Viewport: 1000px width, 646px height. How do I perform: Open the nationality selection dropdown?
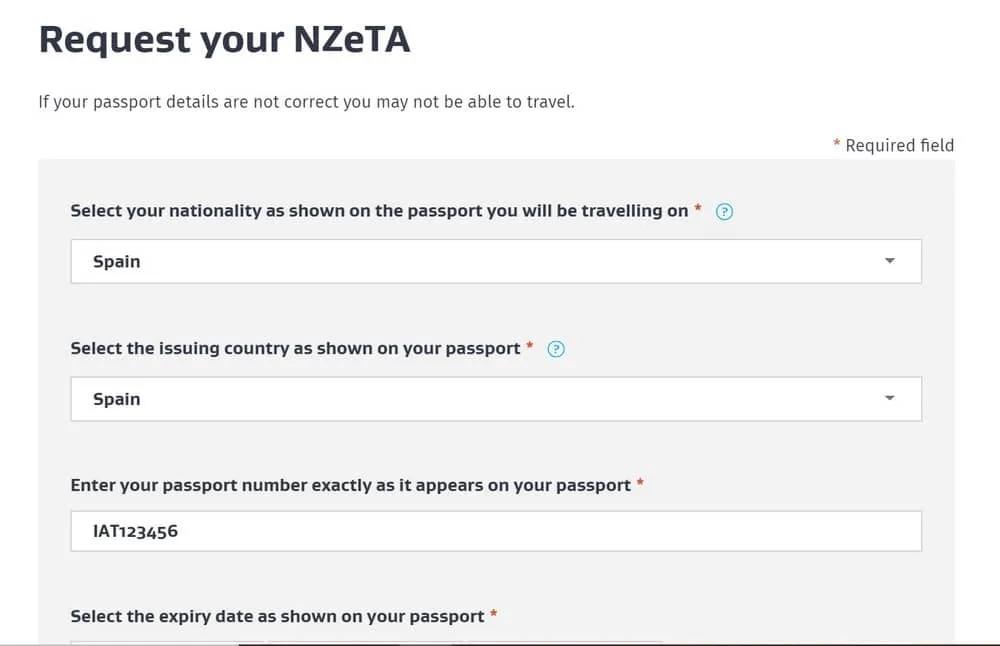point(495,261)
